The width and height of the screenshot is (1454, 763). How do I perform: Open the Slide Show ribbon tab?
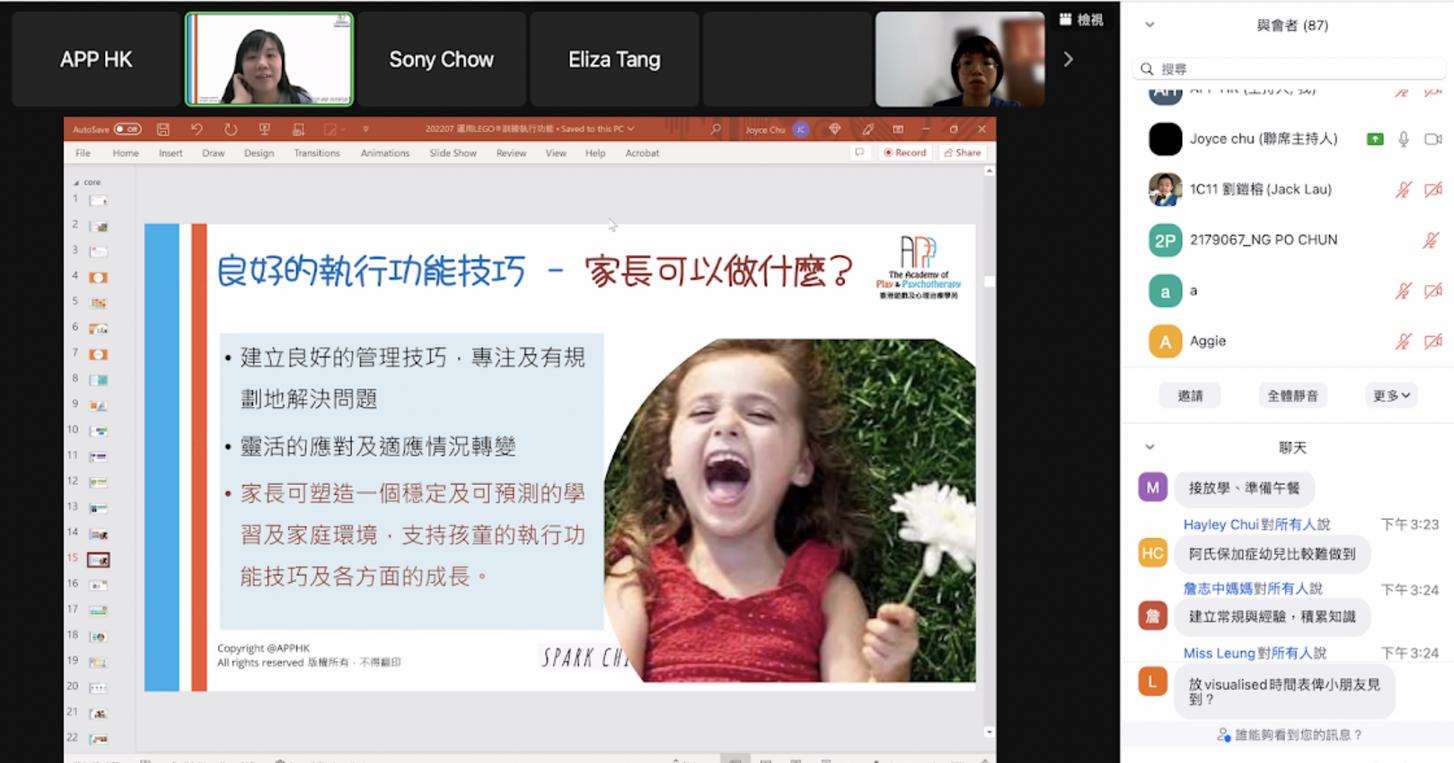tap(453, 153)
